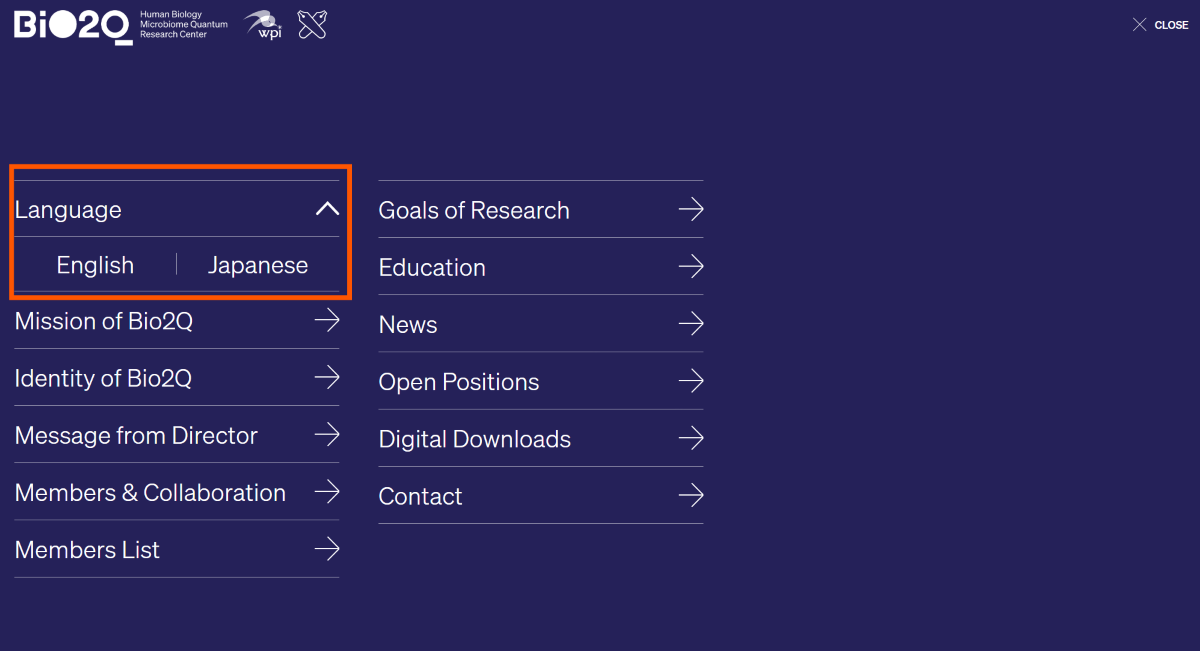The height and width of the screenshot is (651, 1200).
Task: Click the arrow next to Education
Action: point(691,266)
